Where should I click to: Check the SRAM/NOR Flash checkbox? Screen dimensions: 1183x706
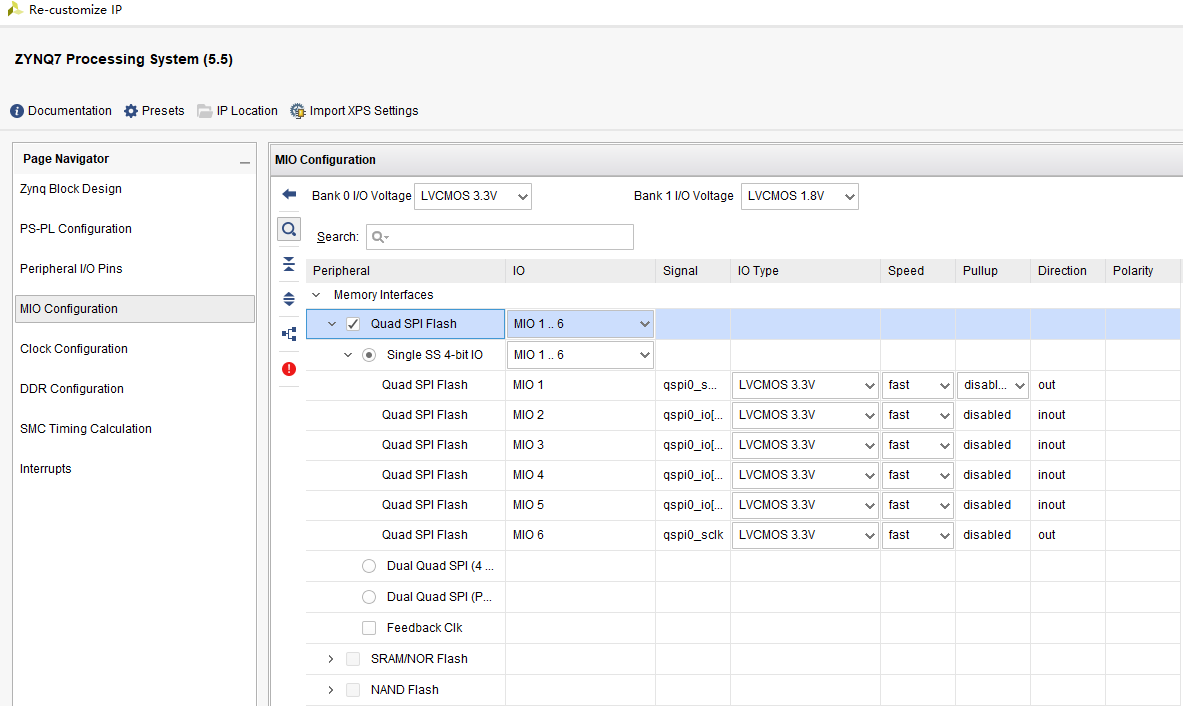pyautogui.click(x=352, y=658)
